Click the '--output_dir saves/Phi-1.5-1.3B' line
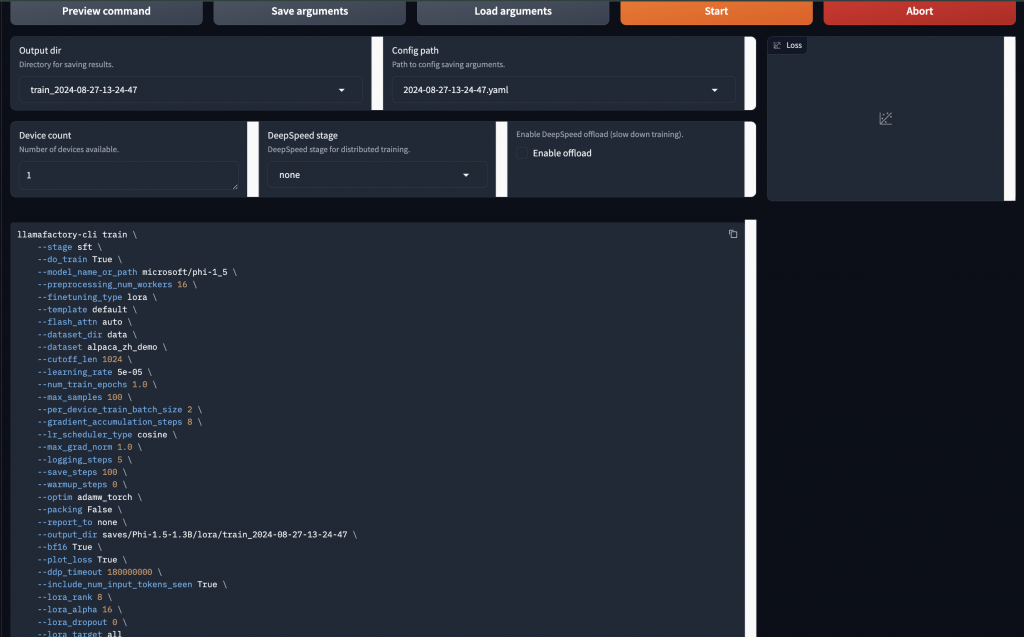 197,534
